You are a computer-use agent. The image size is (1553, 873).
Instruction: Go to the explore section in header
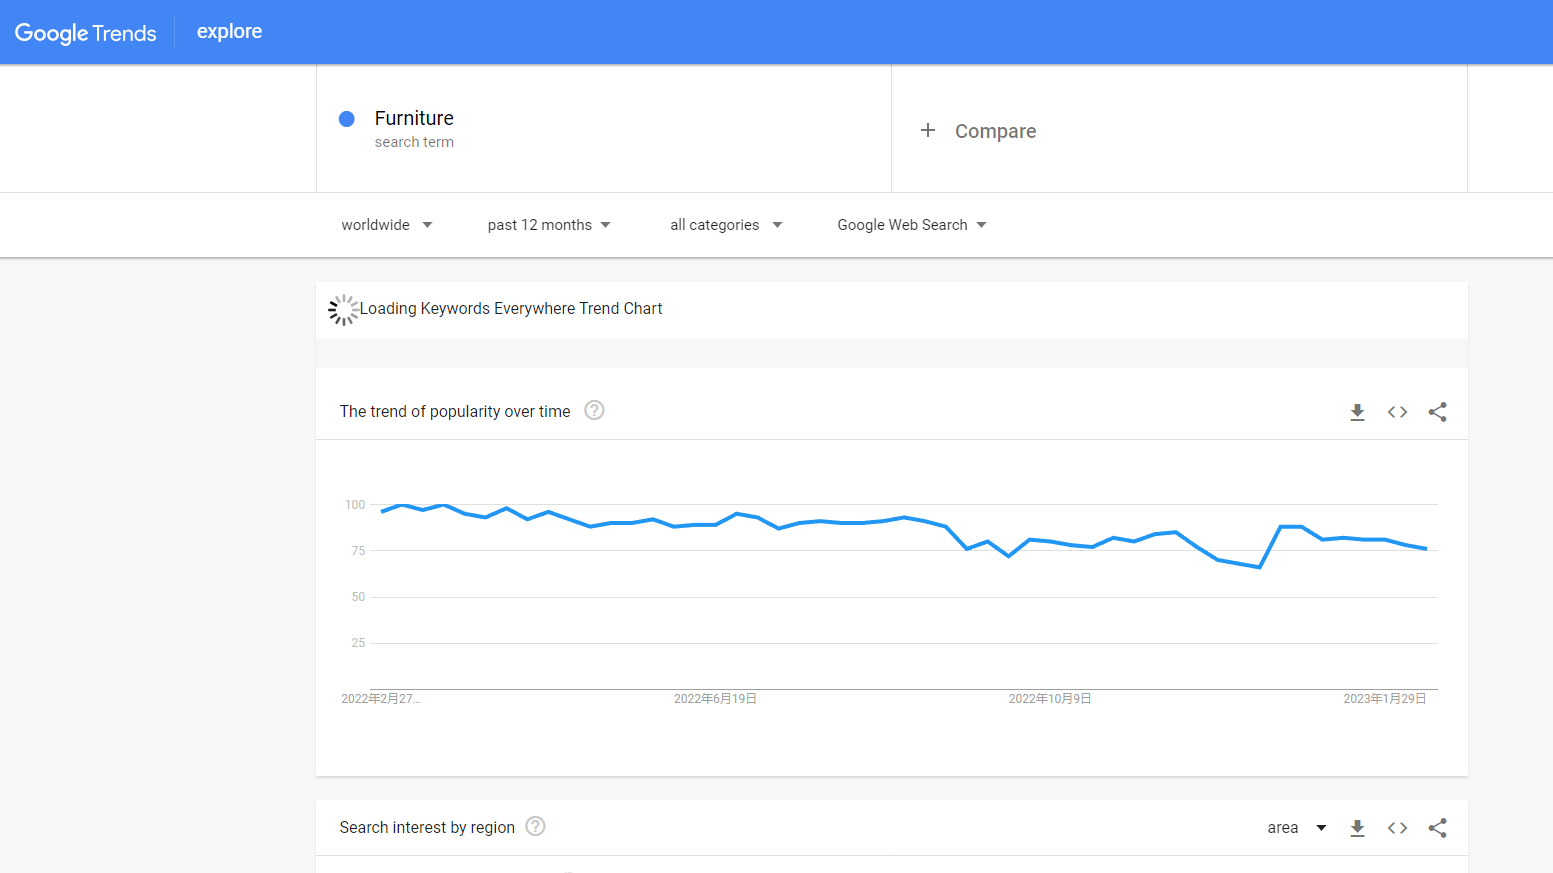click(x=229, y=31)
